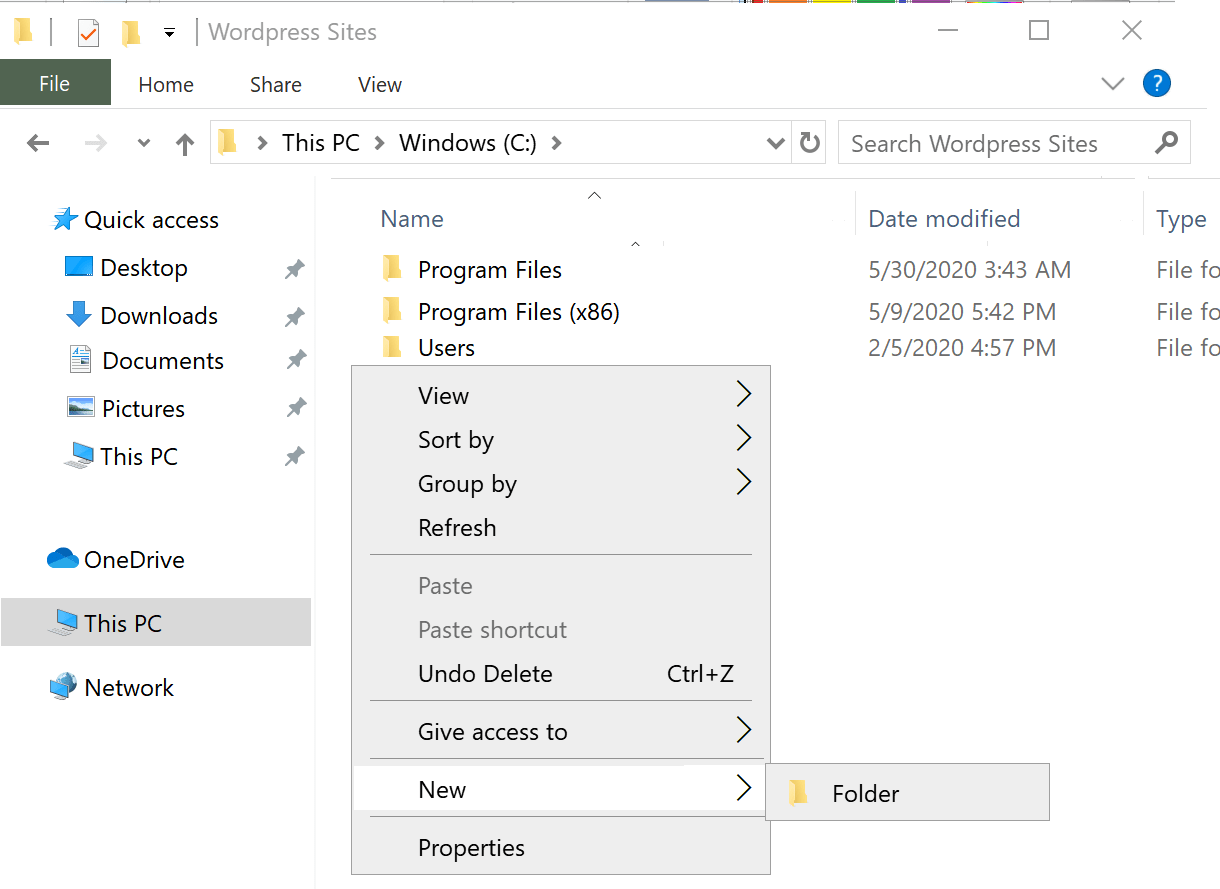This screenshot has width=1220, height=889.
Task: Open the blue Help question mark
Action: pos(1156,84)
